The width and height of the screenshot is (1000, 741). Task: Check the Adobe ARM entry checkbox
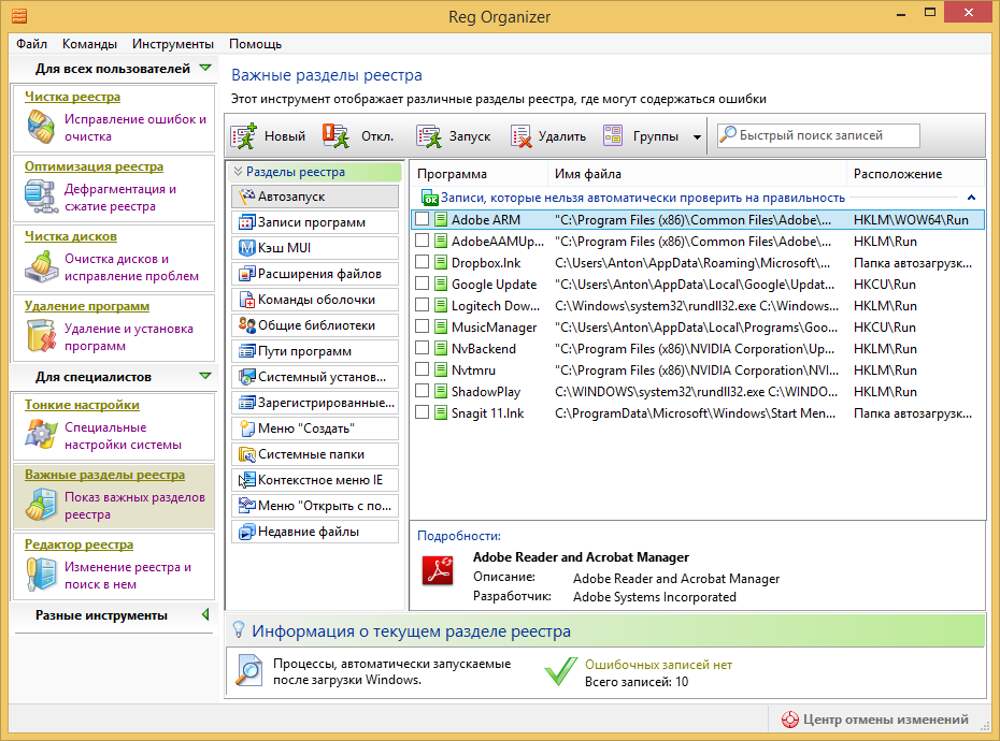click(x=422, y=219)
